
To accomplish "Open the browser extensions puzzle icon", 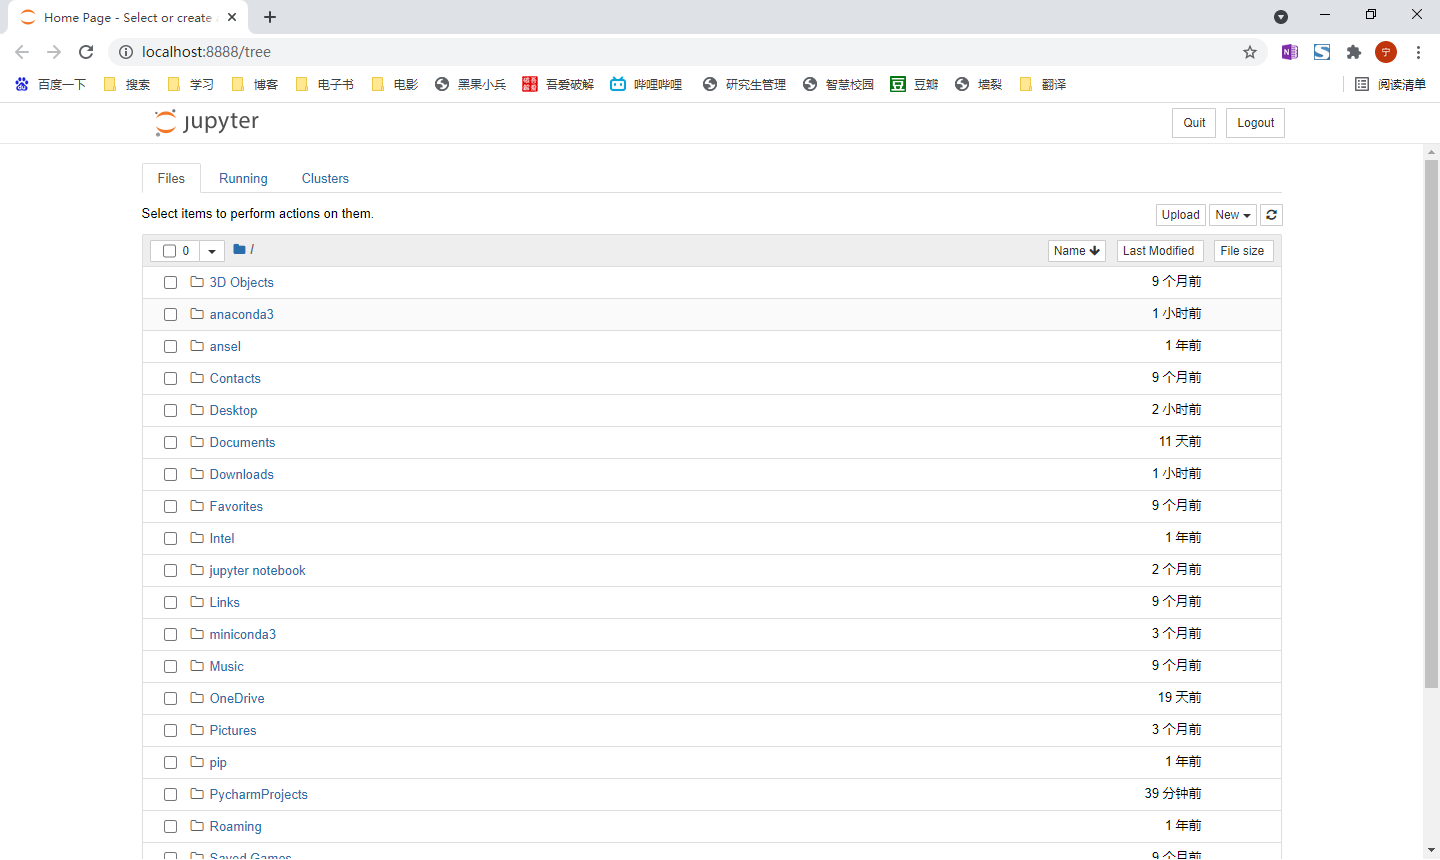I will 1354,52.
